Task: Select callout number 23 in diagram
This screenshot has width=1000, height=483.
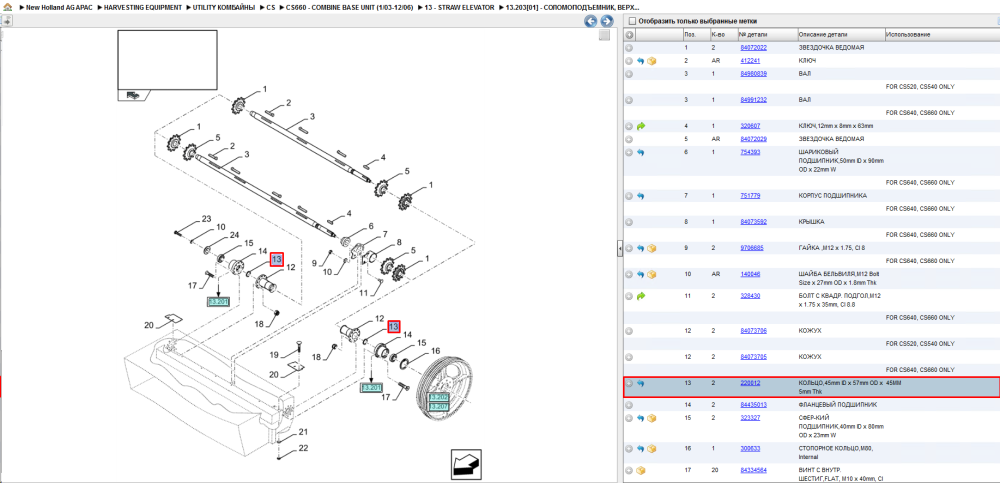Action: coord(206,219)
